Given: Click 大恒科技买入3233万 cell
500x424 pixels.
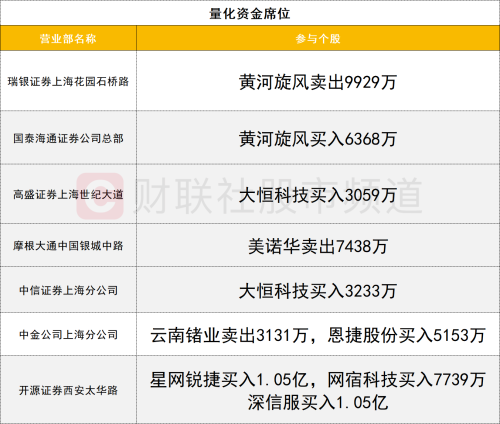Looking at the screenshot, I should tap(318, 291).
